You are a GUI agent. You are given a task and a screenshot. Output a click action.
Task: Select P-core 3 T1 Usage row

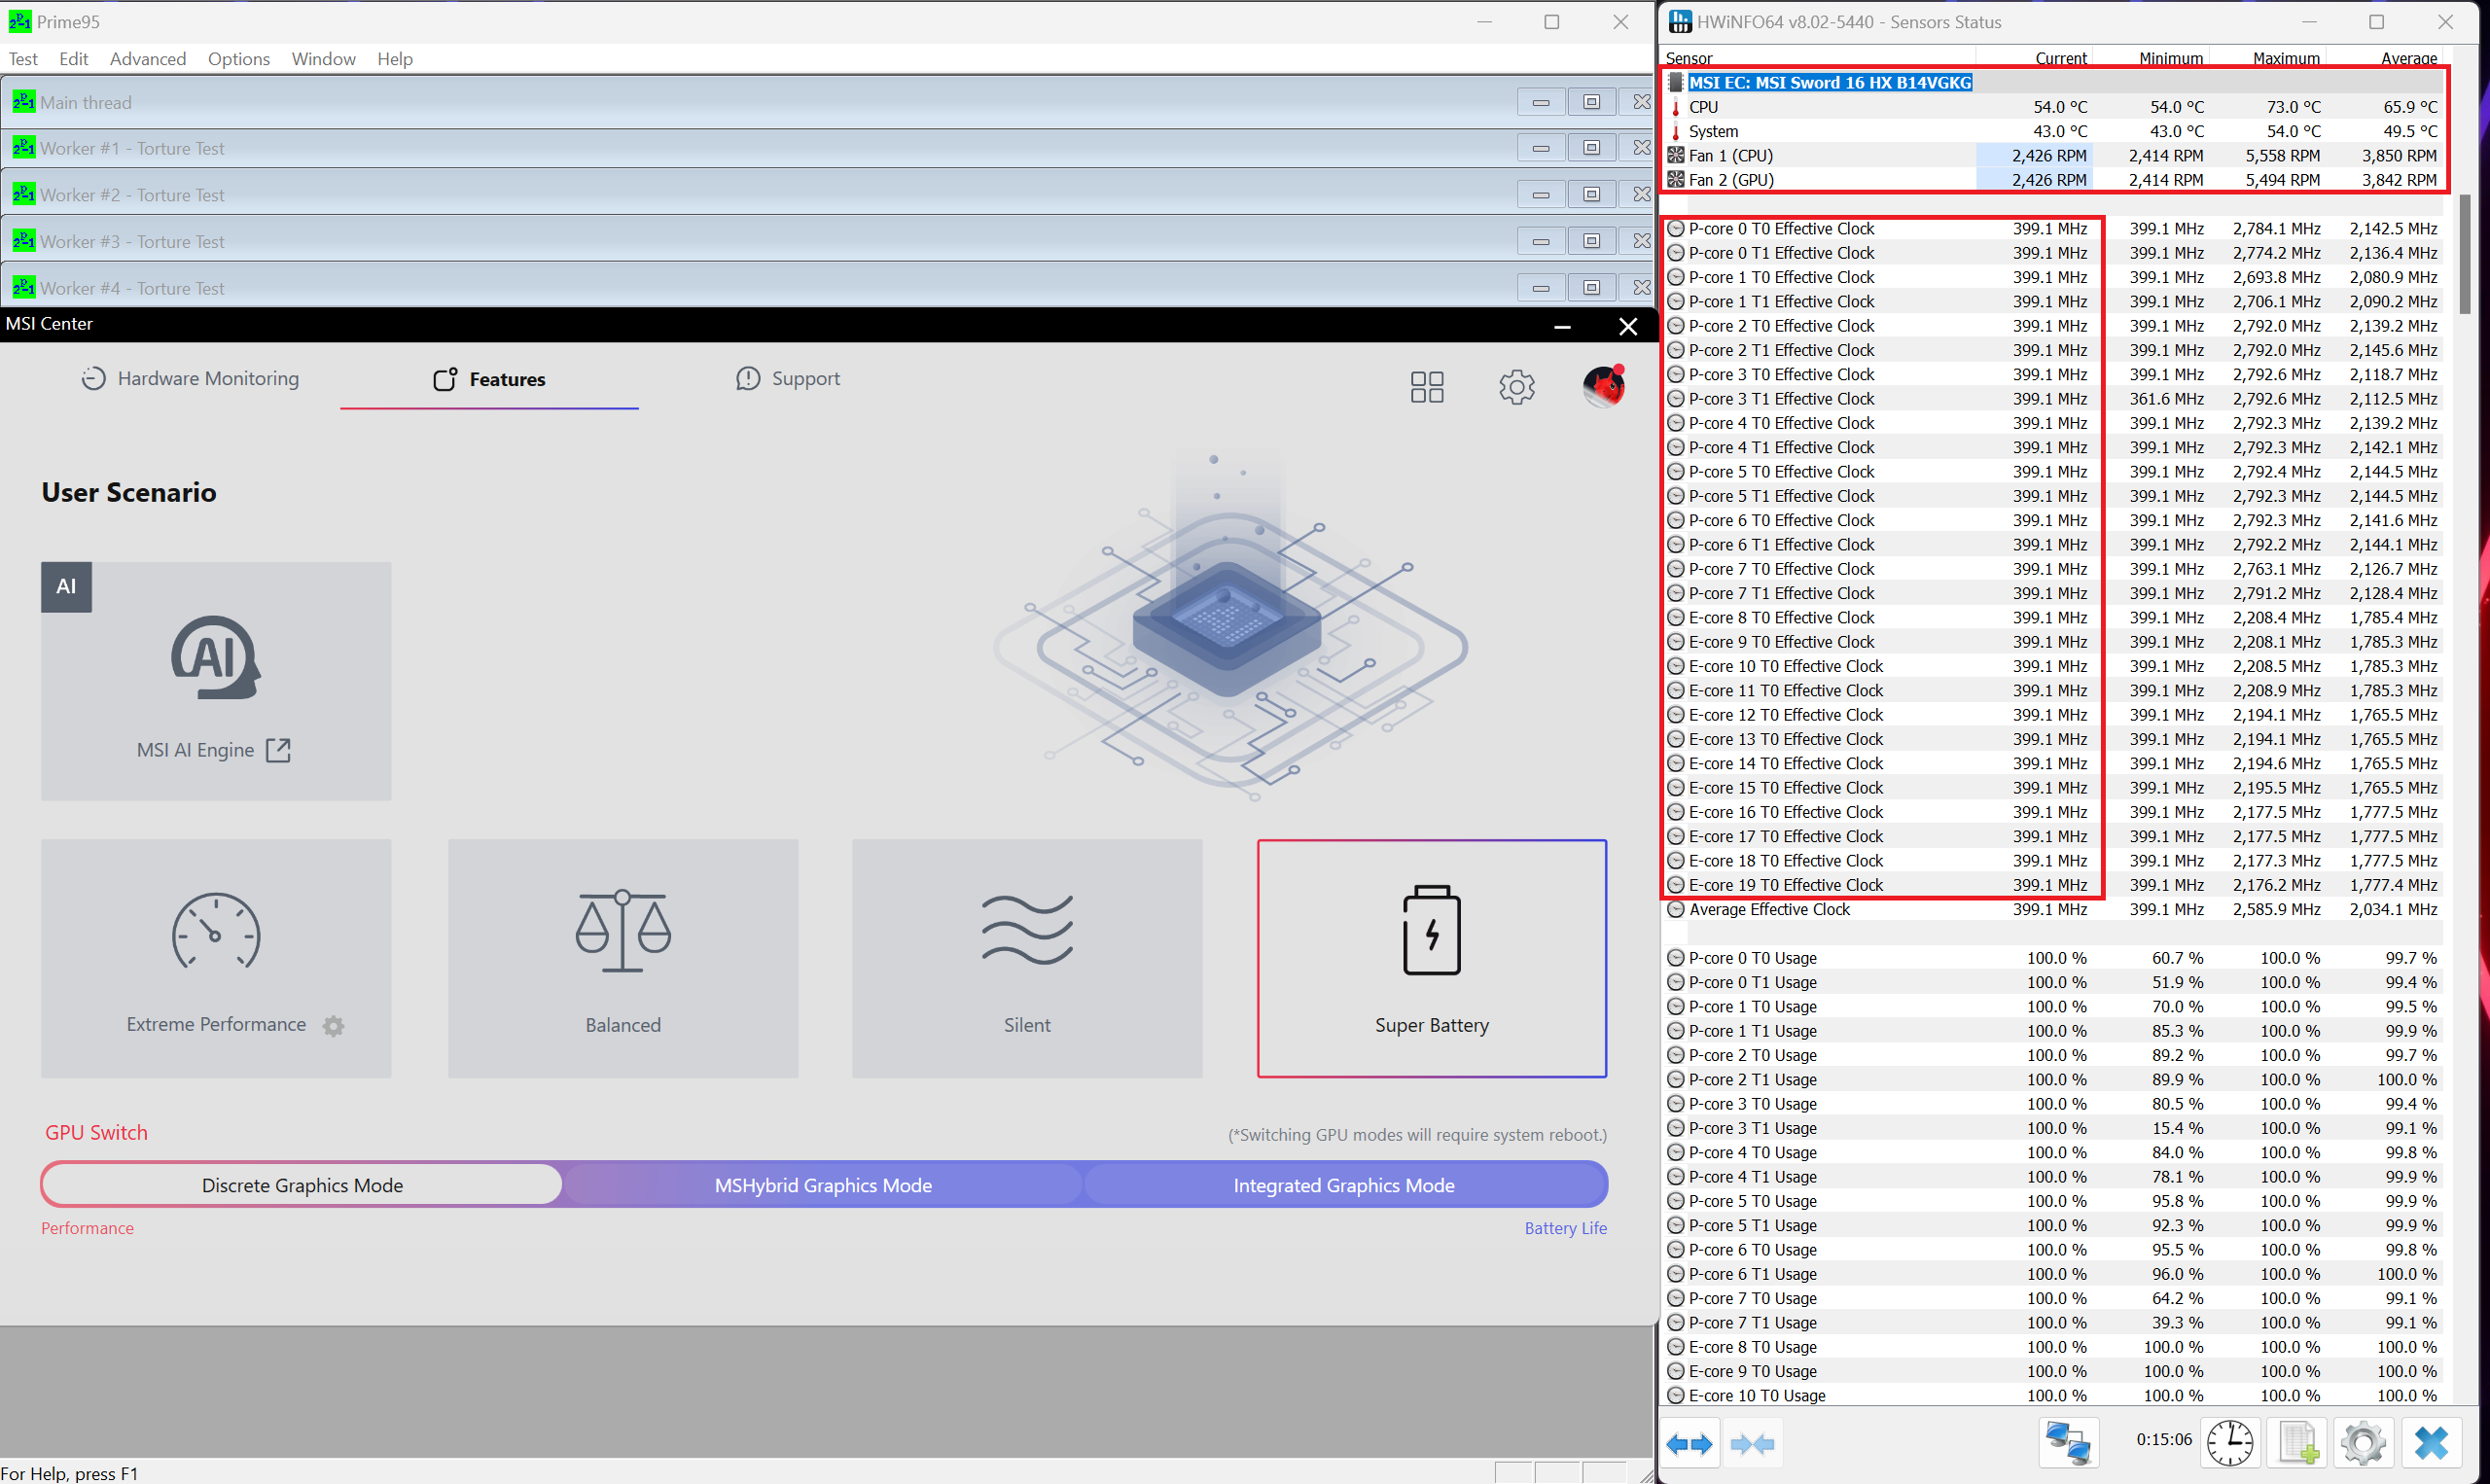tap(2054, 1128)
